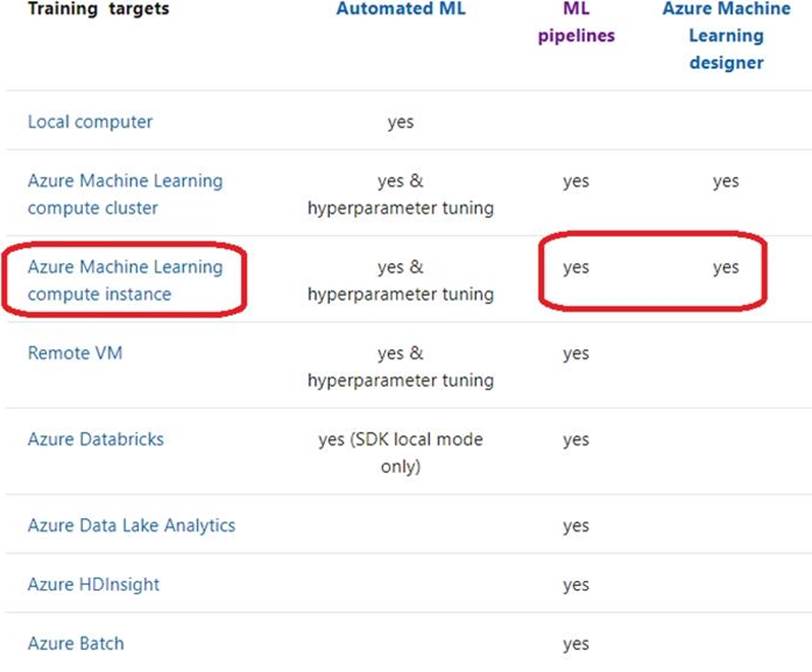Click the Azure HDInsight row's ML pipelines yes
Viewport: 812px width, 672px height.
[575, 584]
